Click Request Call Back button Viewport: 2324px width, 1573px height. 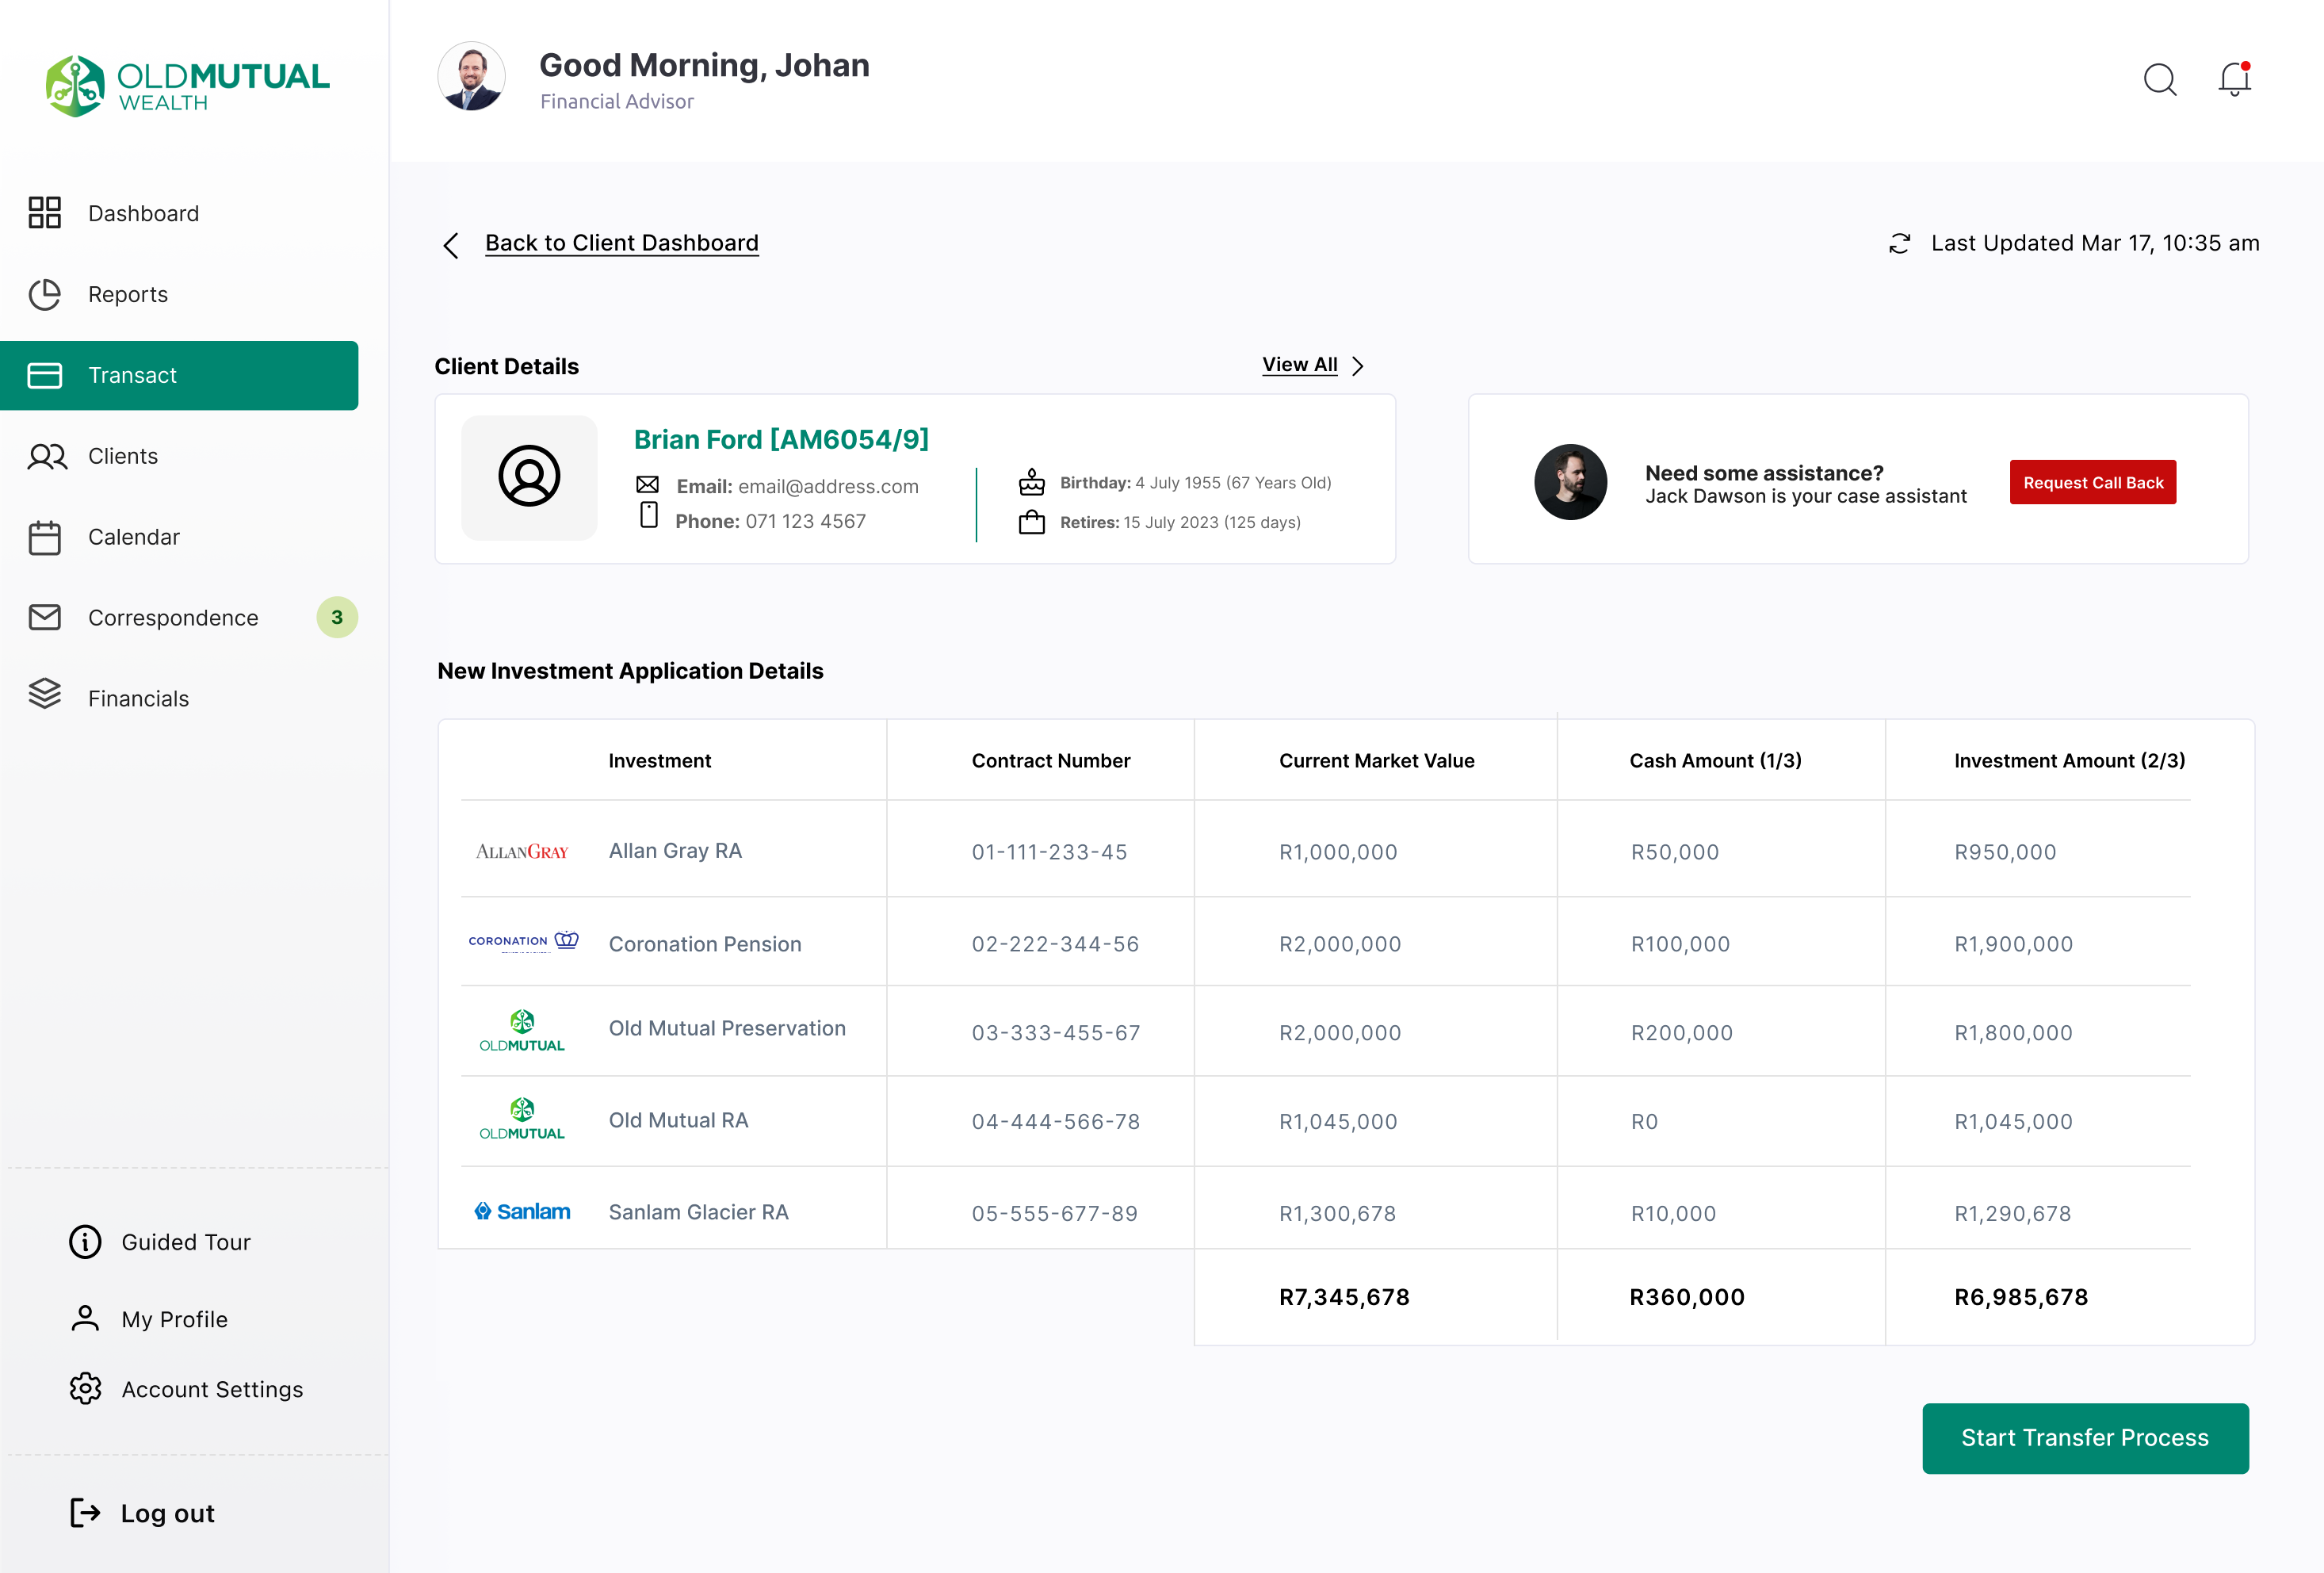[x=2093, y=482]
